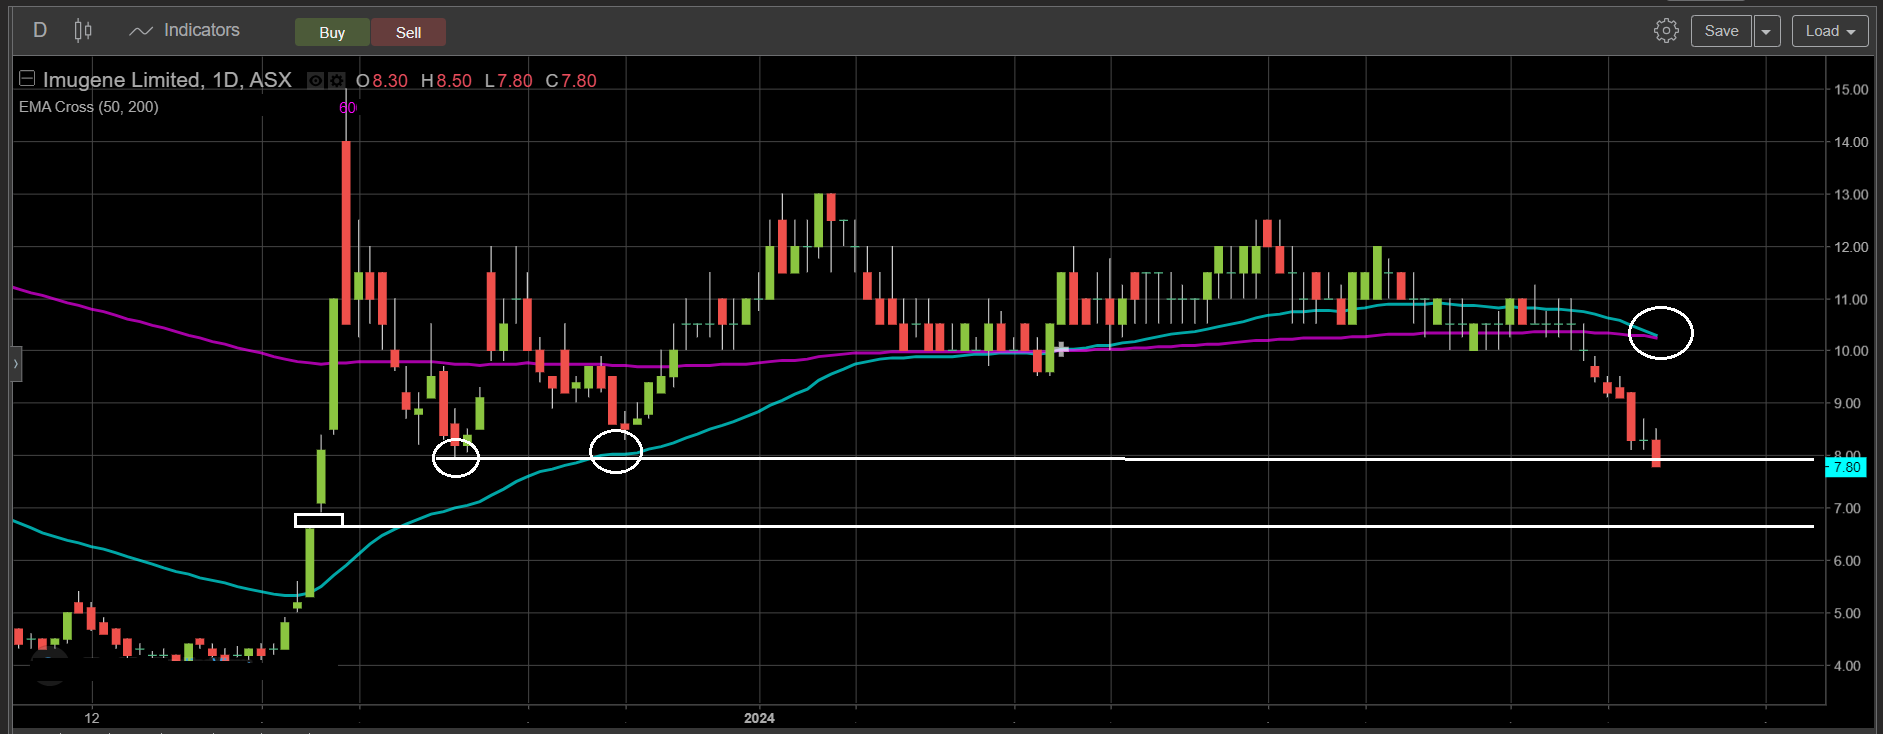1883x734 pixels.
Task: Change the D daily interval setting
Action: (x=40, y=31)
